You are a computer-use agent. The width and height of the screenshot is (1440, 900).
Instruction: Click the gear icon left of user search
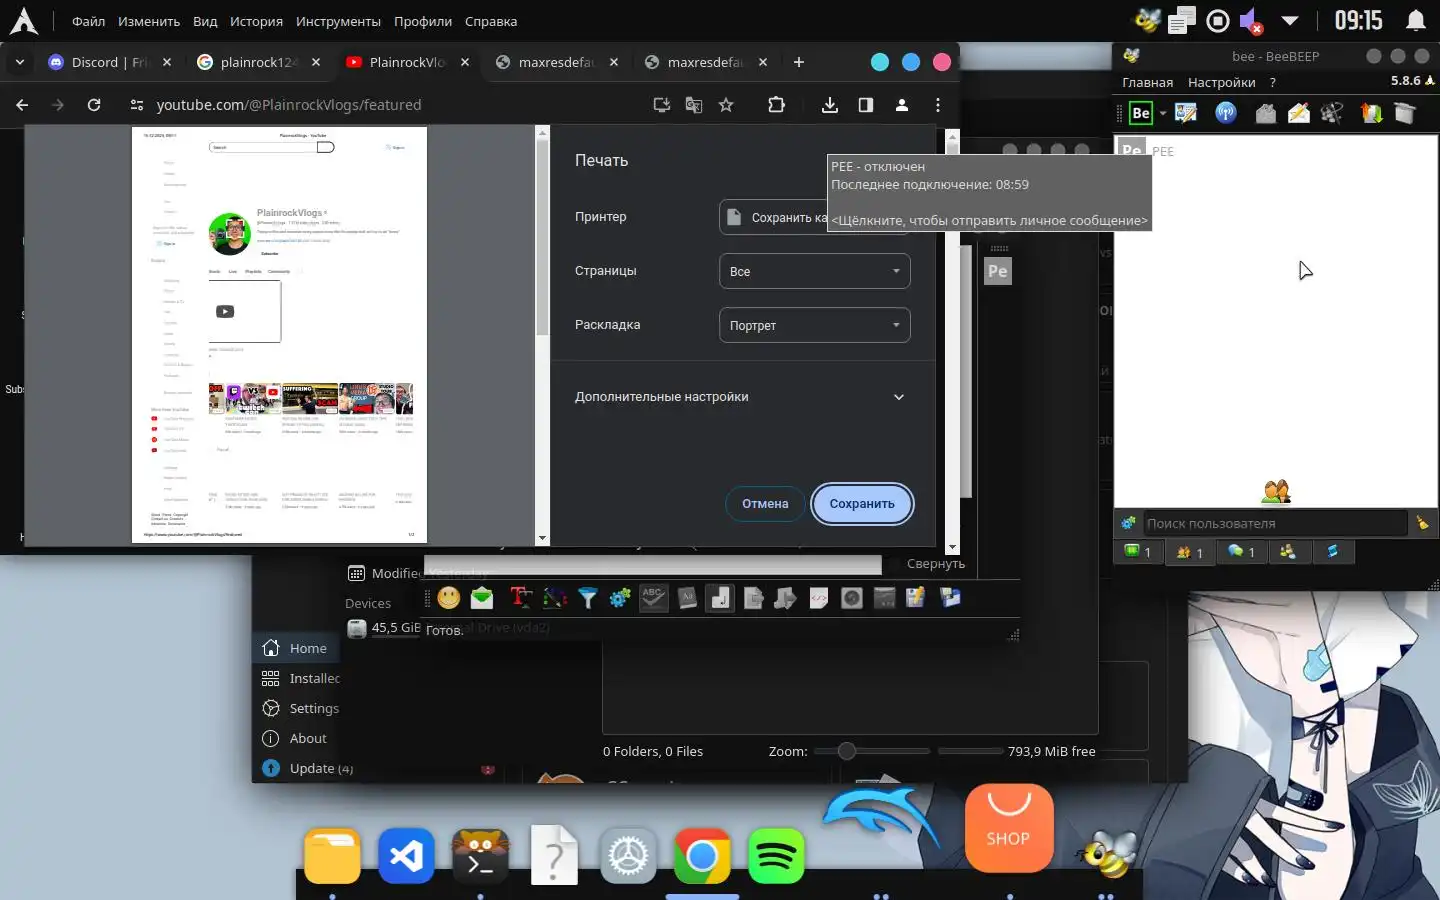(x=1128, y=523)
